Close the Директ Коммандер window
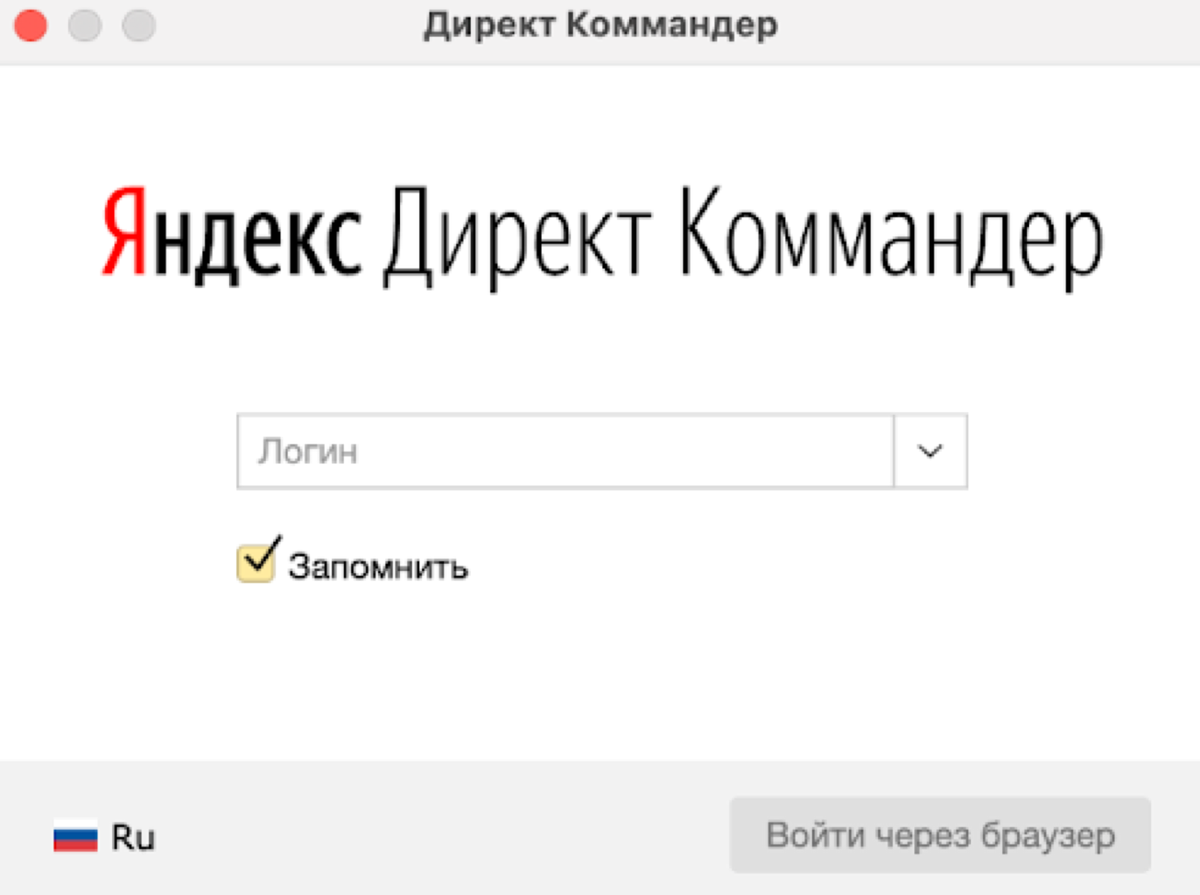 point(31,26)
